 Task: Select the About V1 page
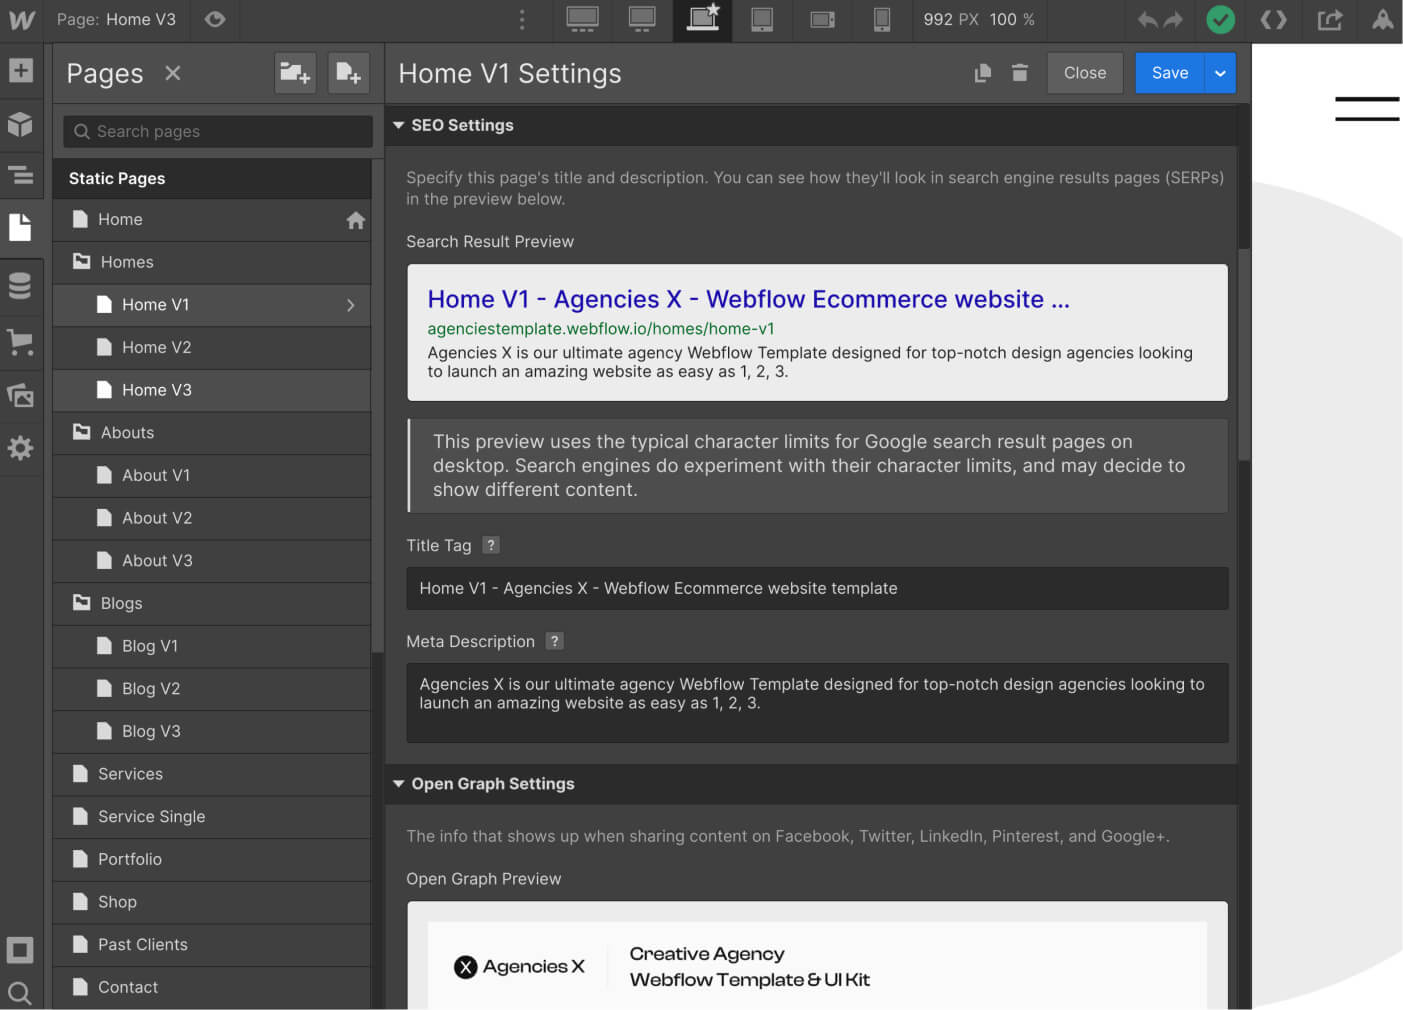(212, 476)
